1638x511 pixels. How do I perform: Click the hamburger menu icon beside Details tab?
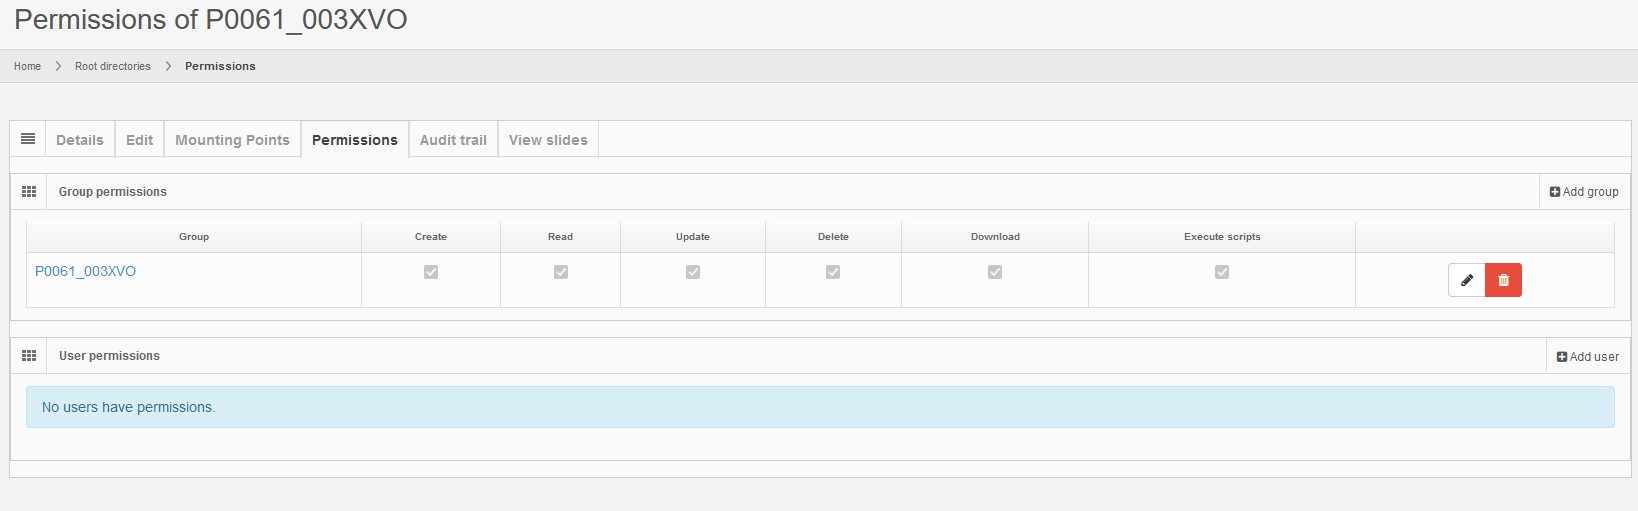pos(28,139)
